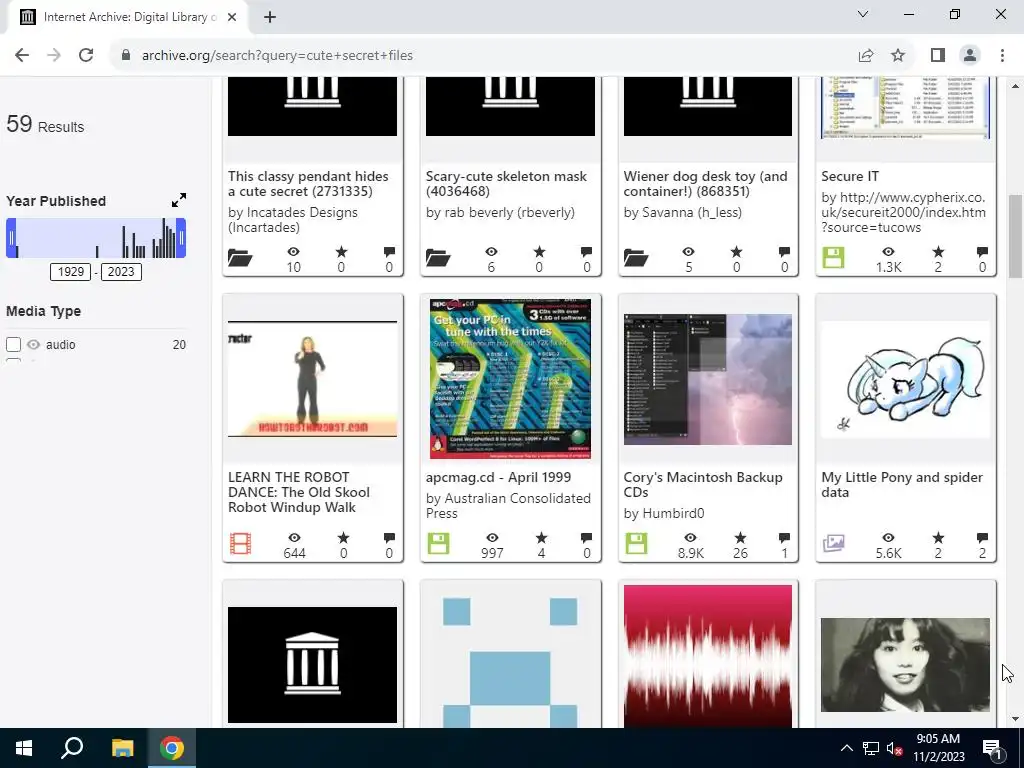Click the '59 Results' count text
This screenshot has width=1024, height=768.
[45, 124]
